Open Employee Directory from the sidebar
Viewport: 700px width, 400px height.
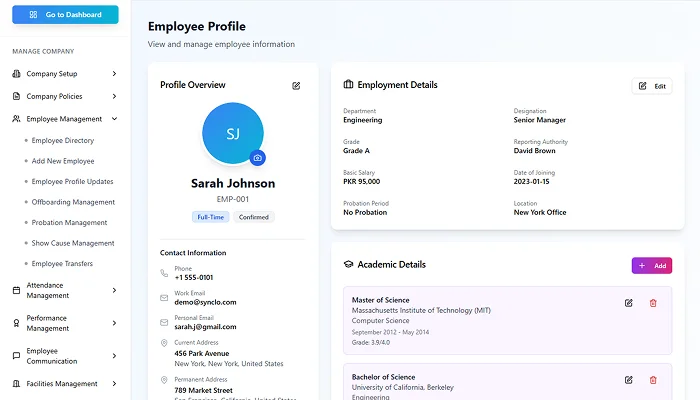coord(63,141)
